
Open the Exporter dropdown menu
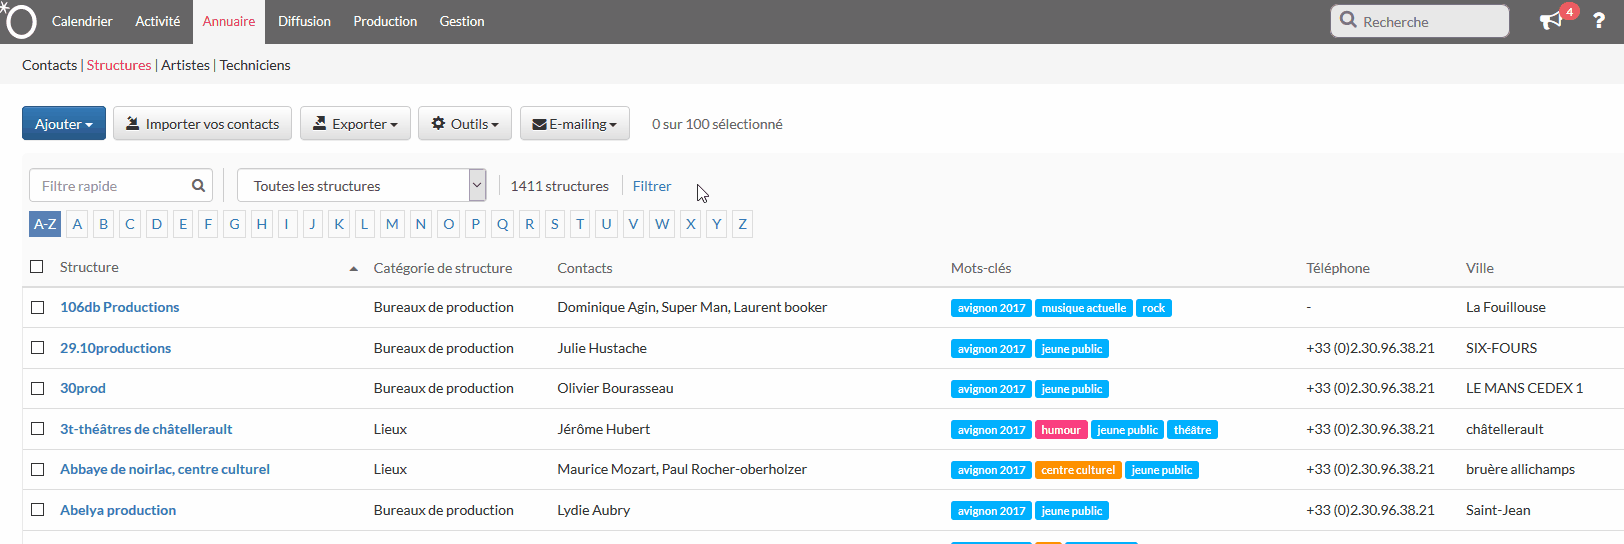pyautogui.click(x=355, y=124)
